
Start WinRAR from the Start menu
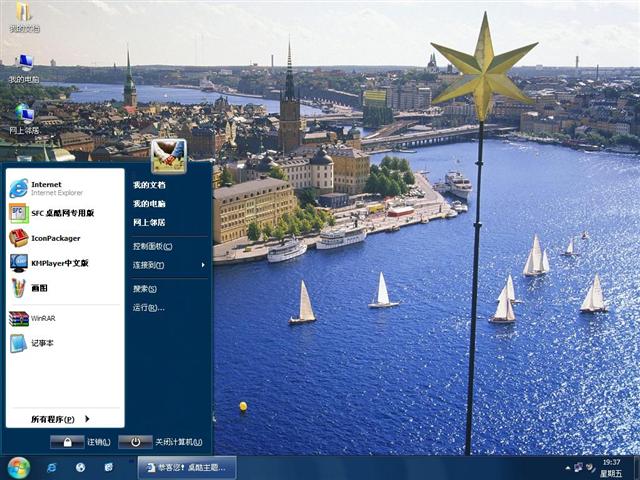tap(42, 318)
